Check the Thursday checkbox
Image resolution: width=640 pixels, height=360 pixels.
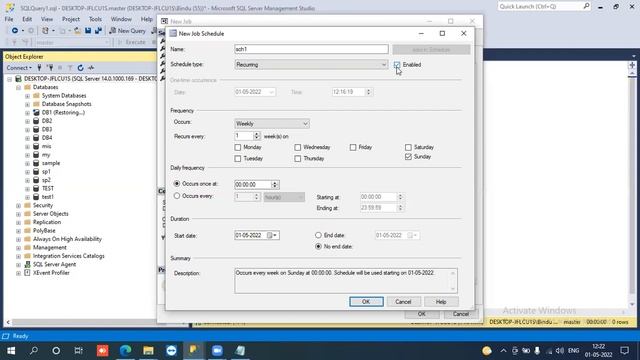click(x=298, y=158)
